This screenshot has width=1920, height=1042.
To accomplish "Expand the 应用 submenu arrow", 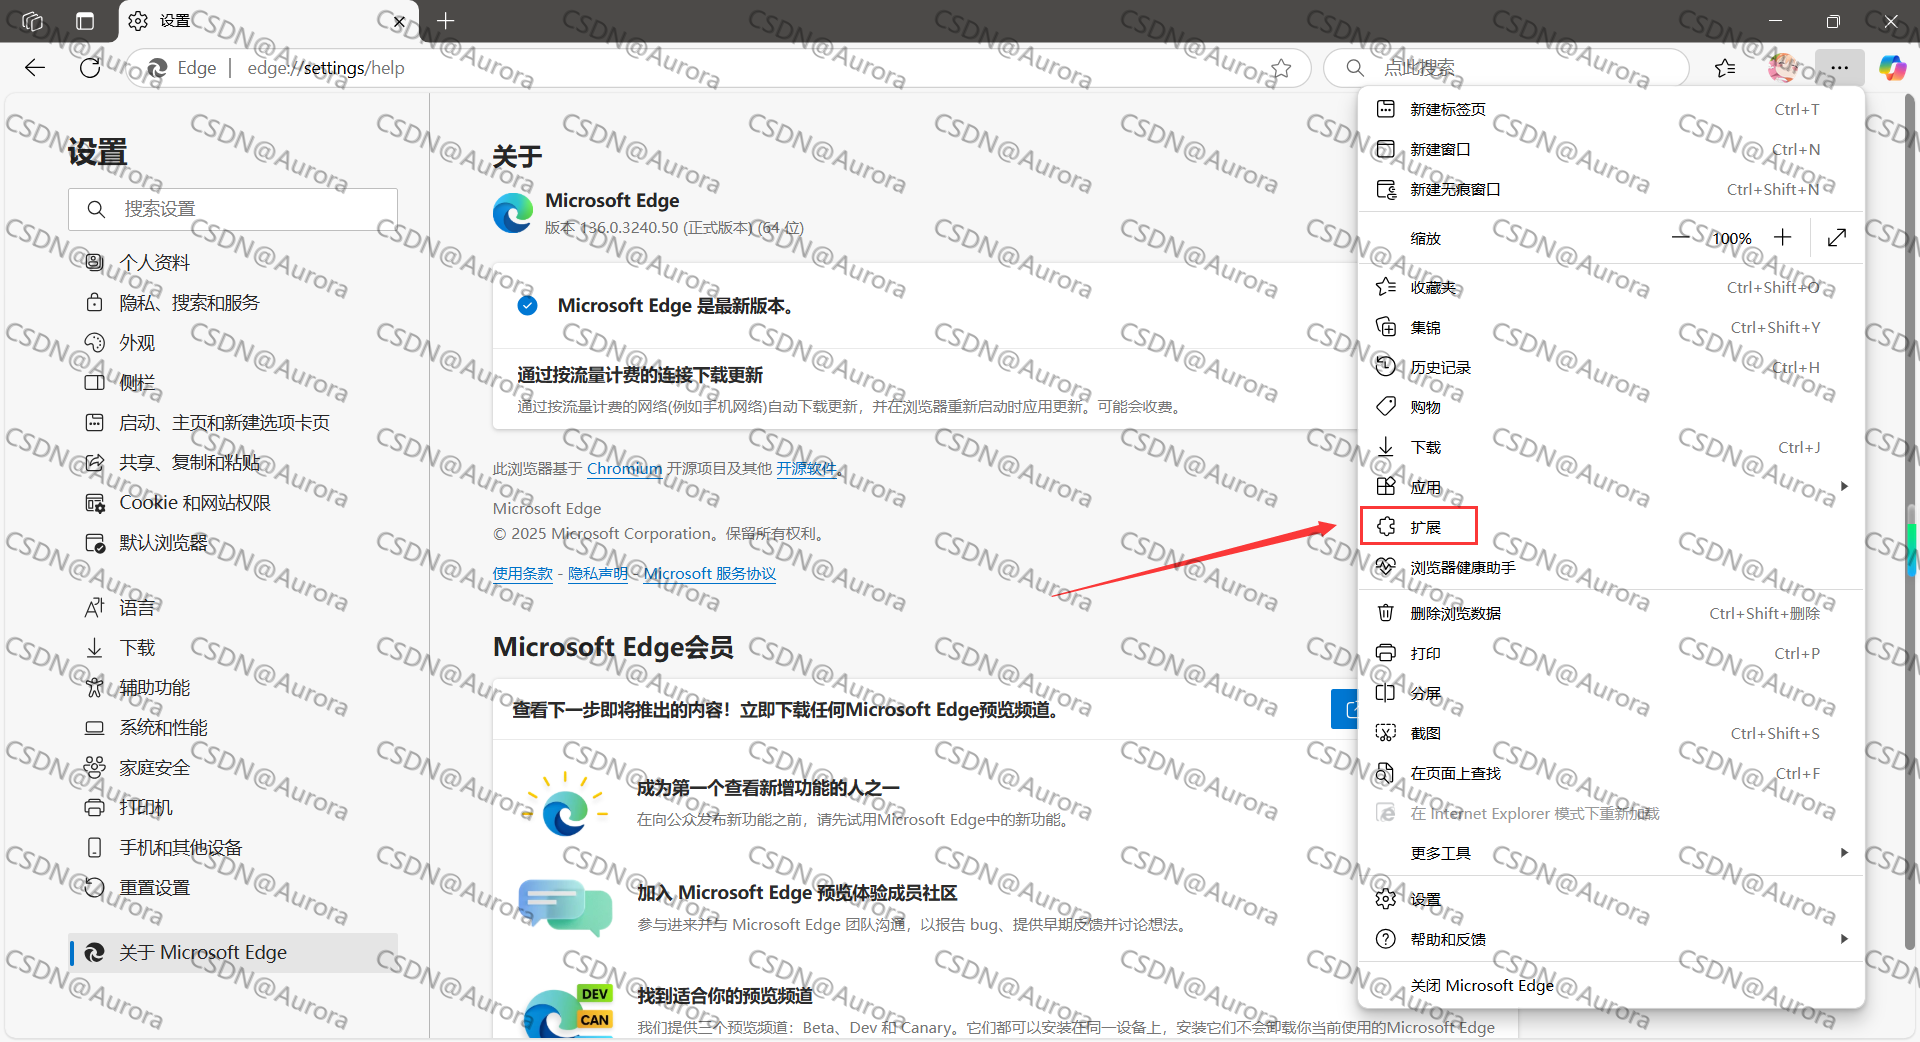I will [1844, 487].
